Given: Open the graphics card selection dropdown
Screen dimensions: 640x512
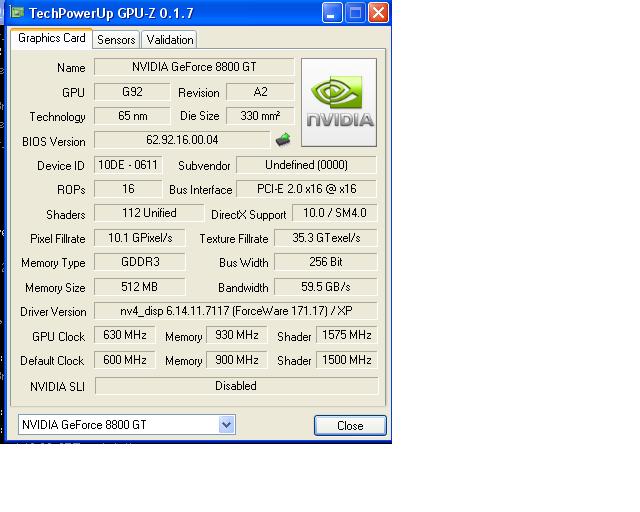Looking at the screenshot, I should [x=227, y=425].
